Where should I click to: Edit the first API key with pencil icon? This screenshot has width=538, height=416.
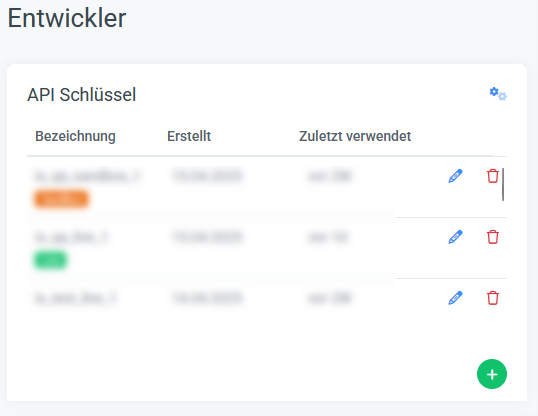pyautogui.click(x=455, y=176)
